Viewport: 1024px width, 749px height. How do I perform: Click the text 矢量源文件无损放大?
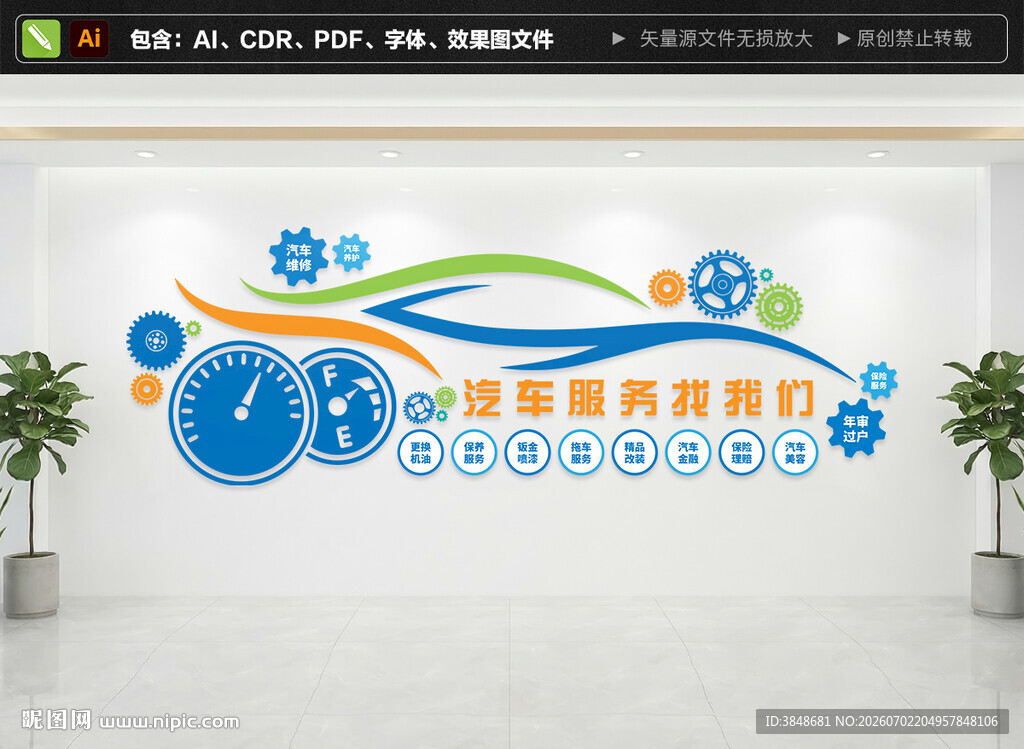[x=726, y=39]
